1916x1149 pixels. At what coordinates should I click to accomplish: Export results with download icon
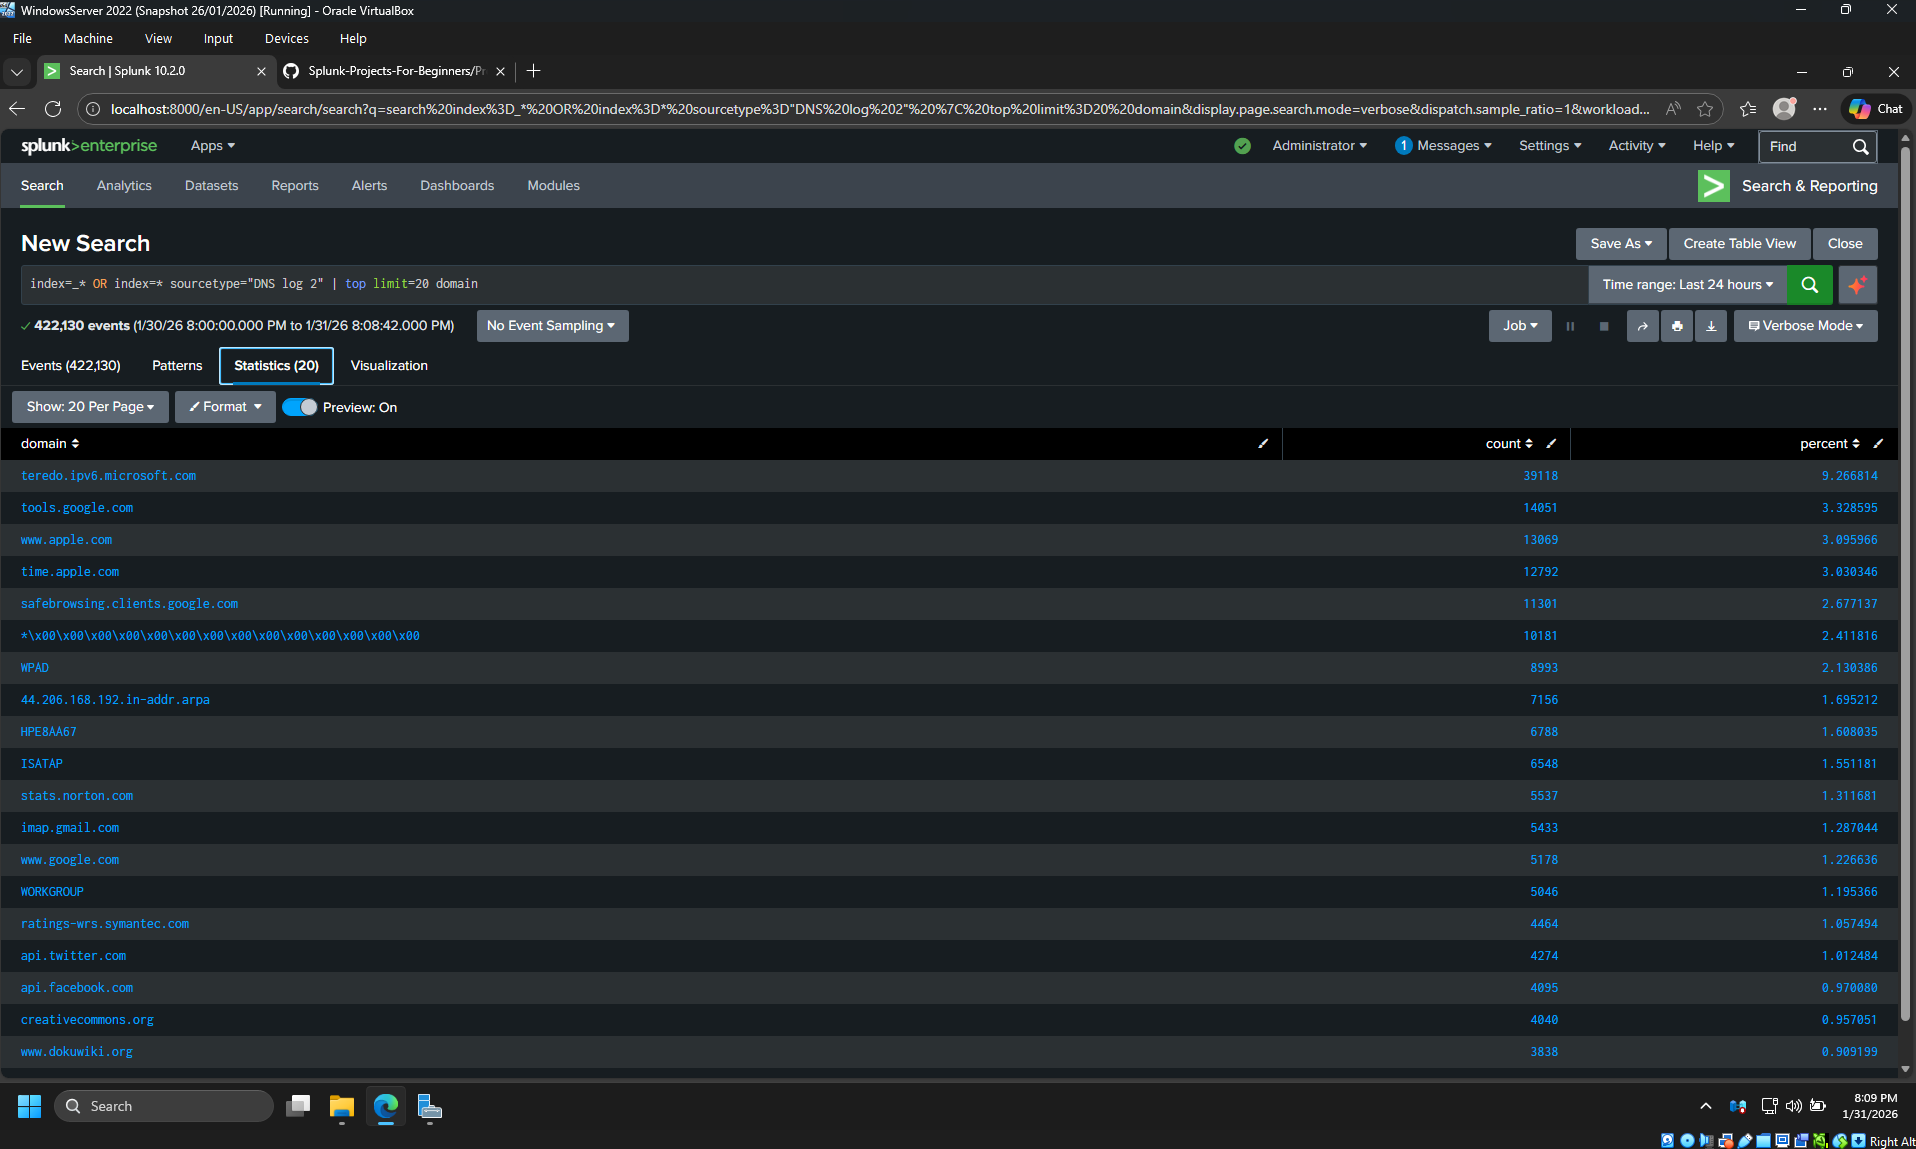[x=1711, y=326]
